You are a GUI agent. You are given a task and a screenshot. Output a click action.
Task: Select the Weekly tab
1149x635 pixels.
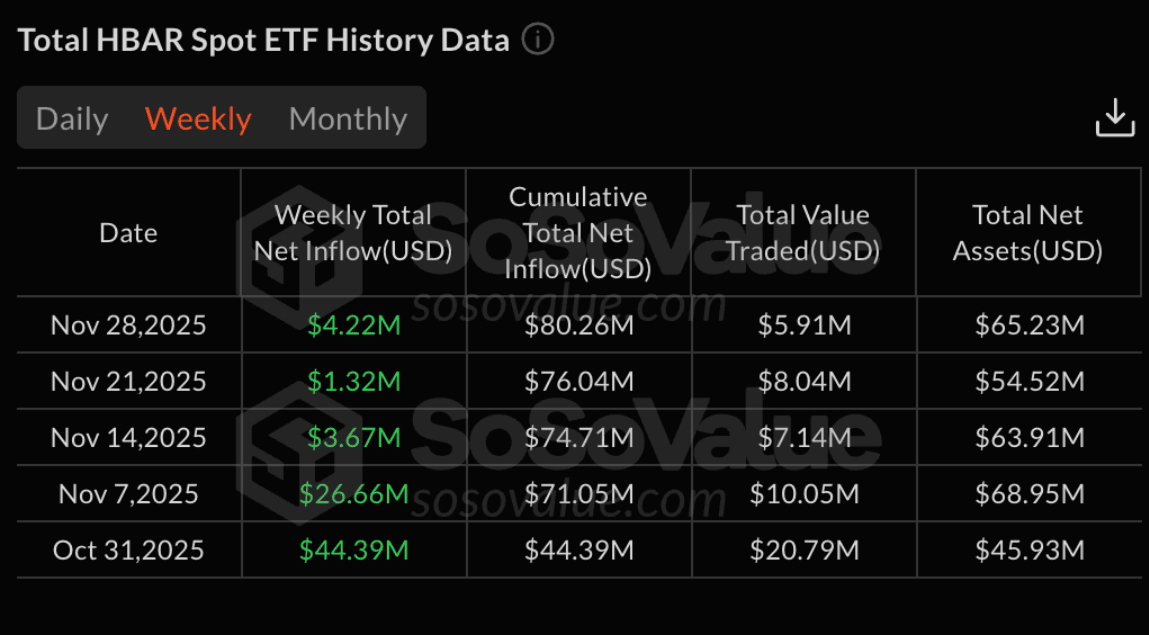click(198, 119)
